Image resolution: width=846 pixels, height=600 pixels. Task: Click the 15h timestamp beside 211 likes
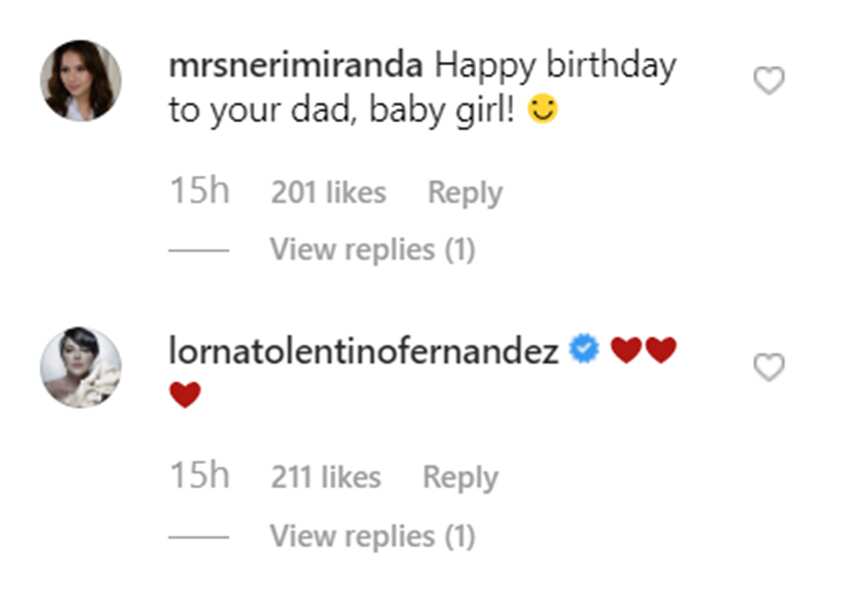click(x=200, y=475)
